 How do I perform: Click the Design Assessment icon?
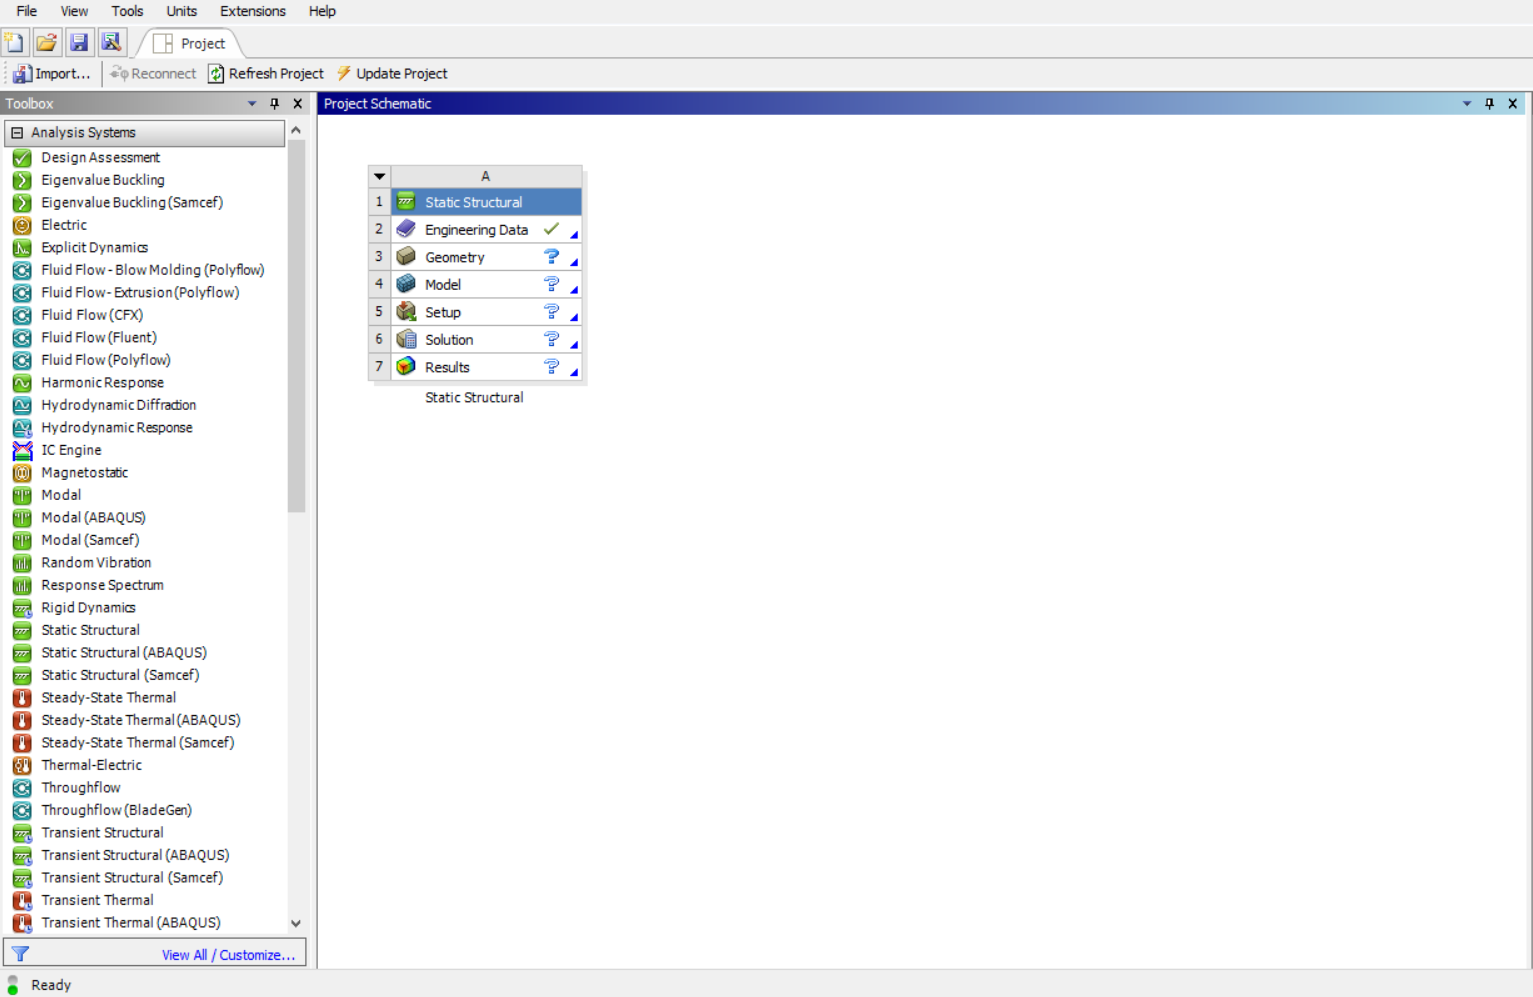(x=22, y=158)
